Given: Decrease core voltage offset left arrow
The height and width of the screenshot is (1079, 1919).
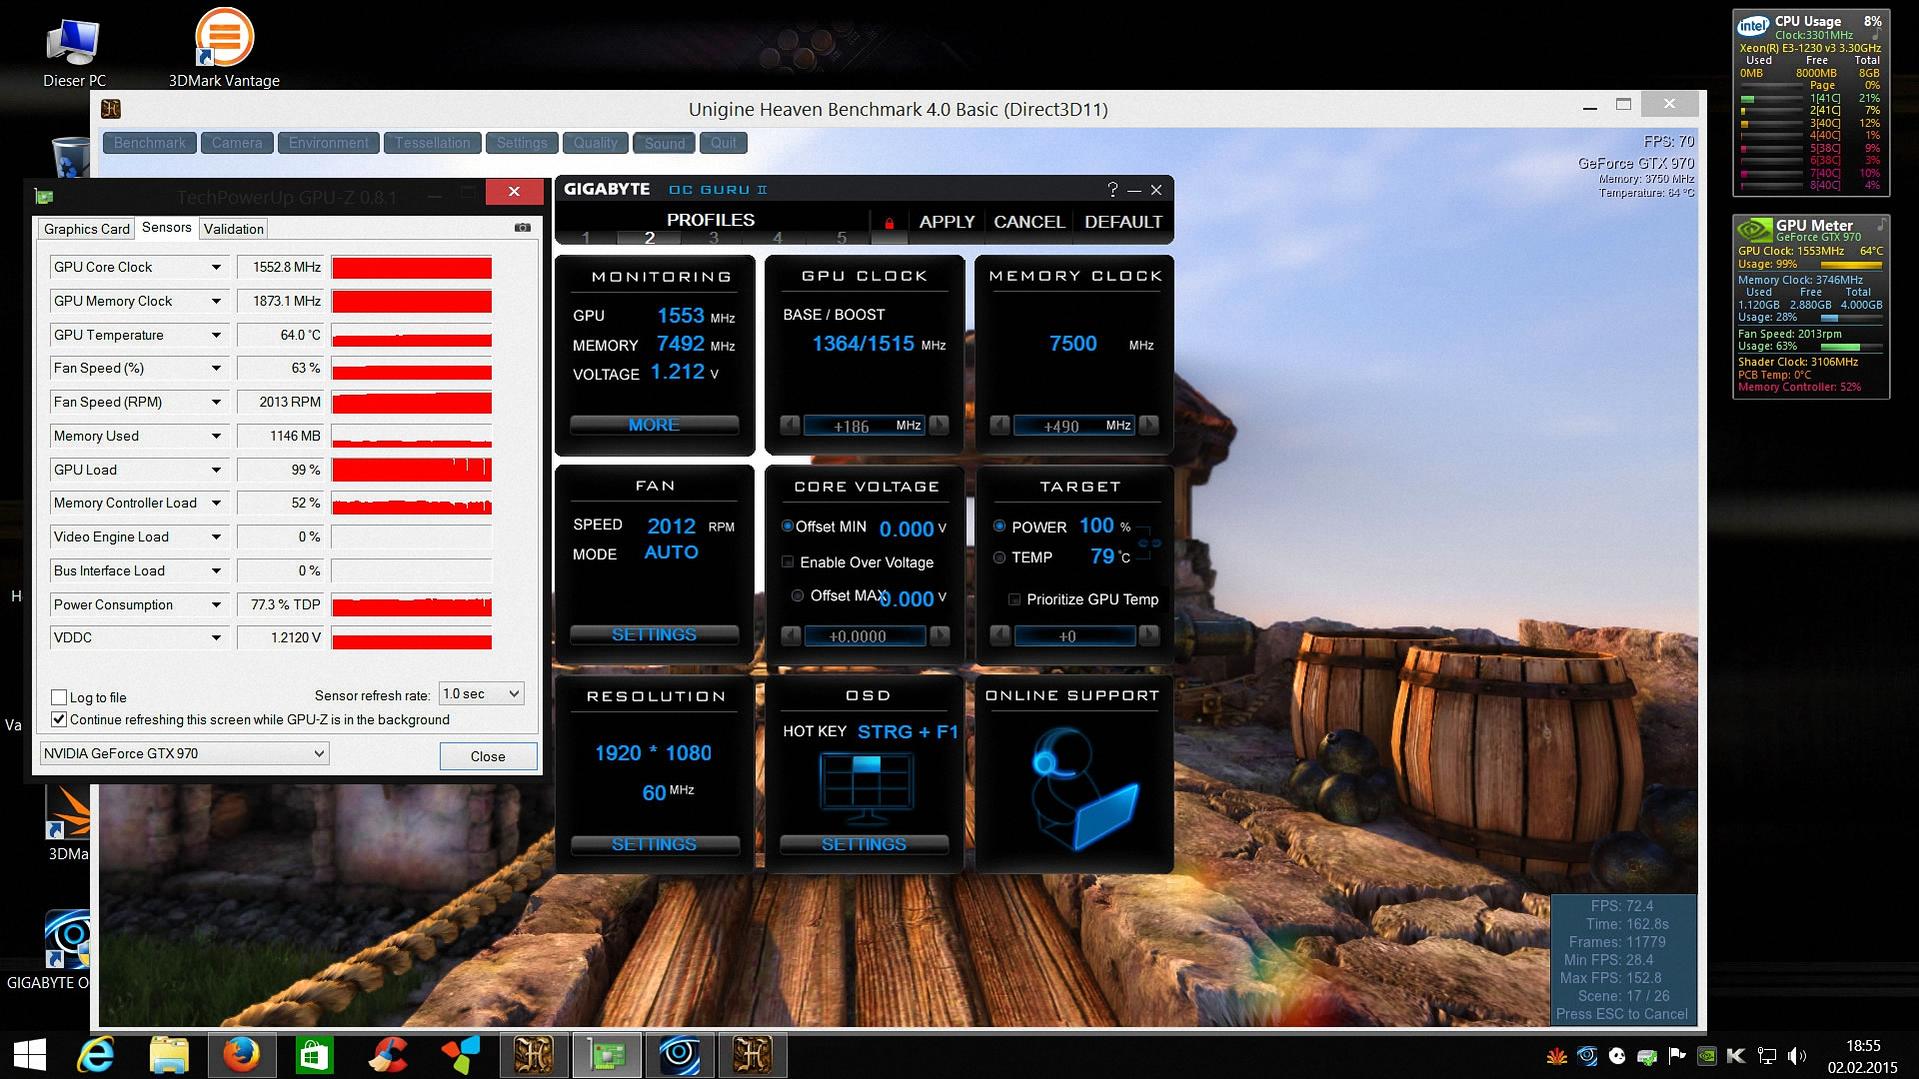Looking at the screenshot, I should (790, 635).
